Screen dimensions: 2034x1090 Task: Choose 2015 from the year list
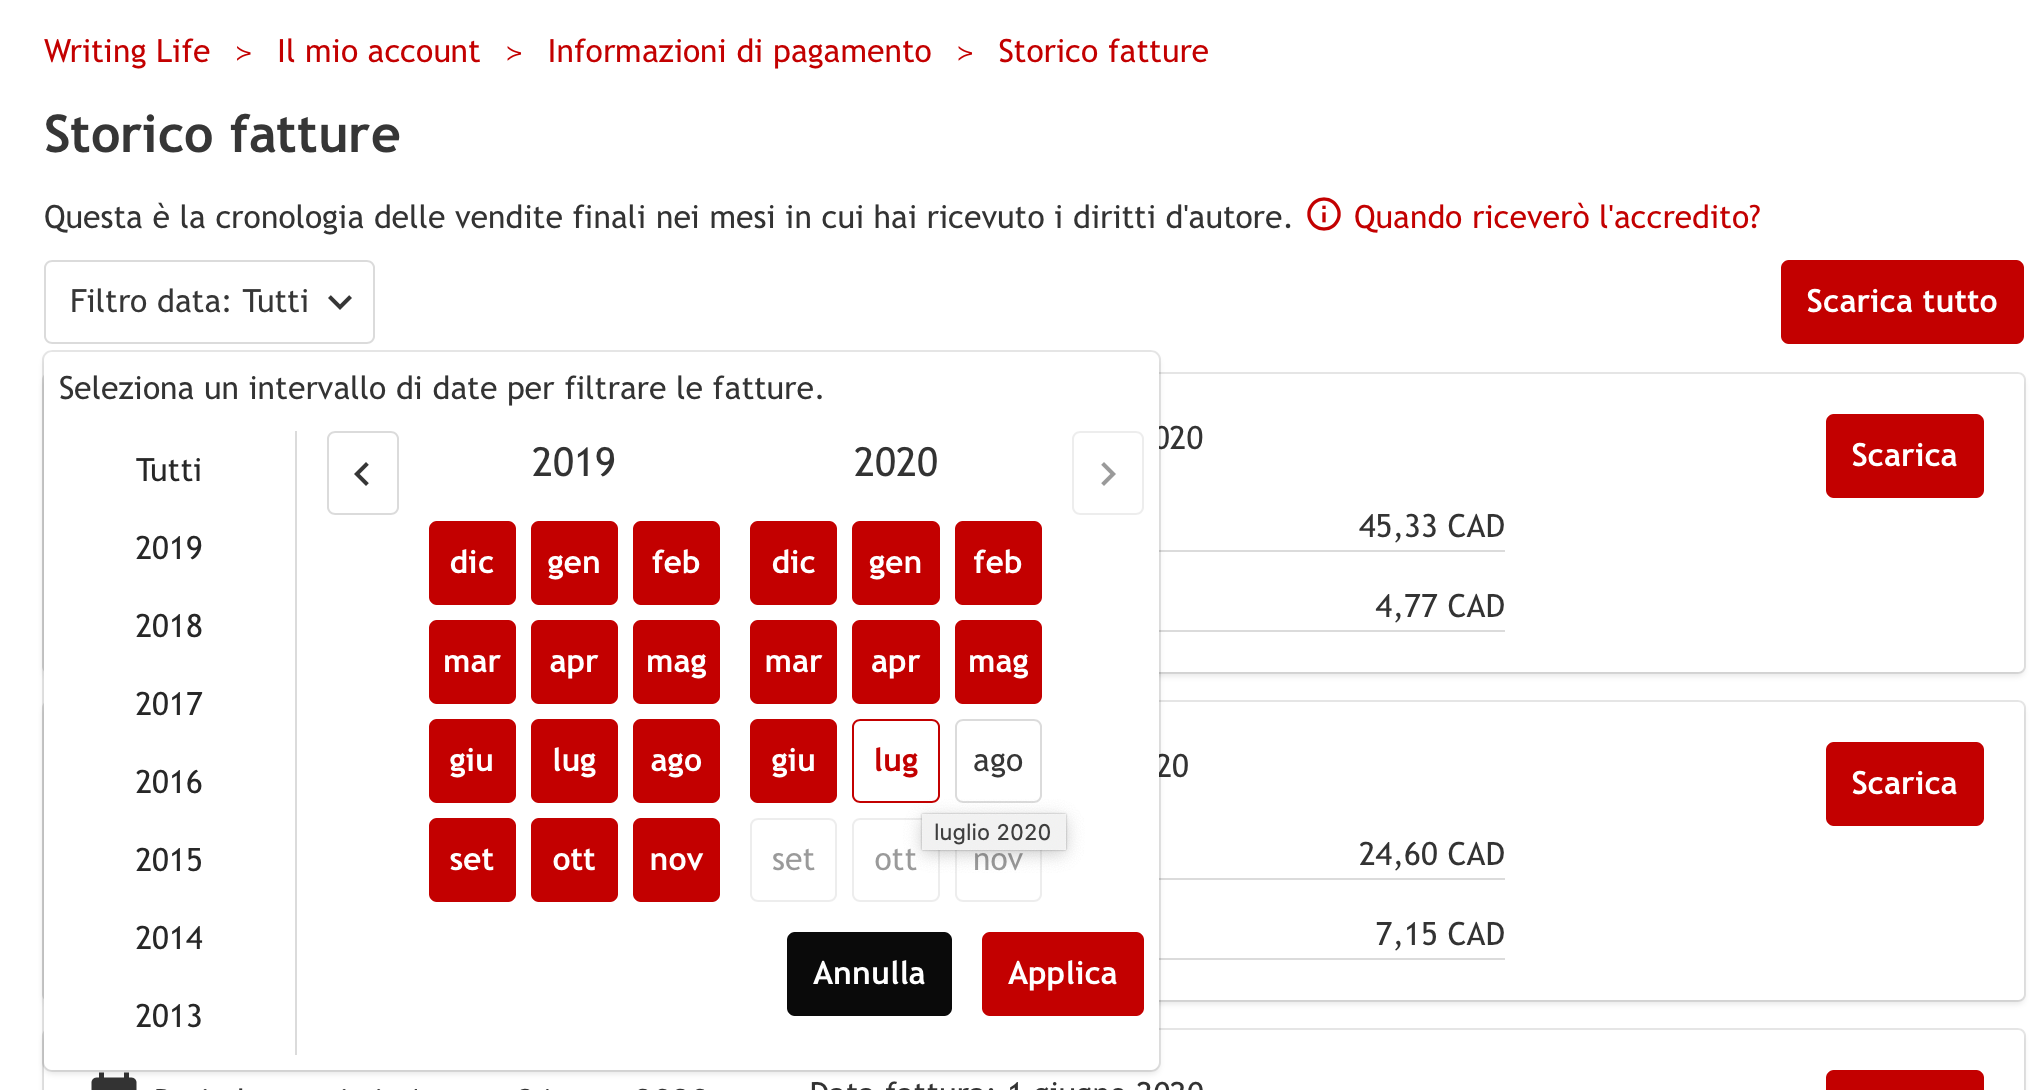tap(168, 860)
